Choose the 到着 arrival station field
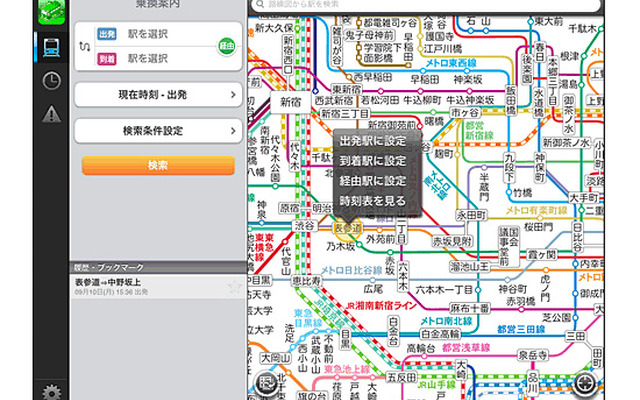This screenshot has width=640, height=400. (x=157, y=59)
